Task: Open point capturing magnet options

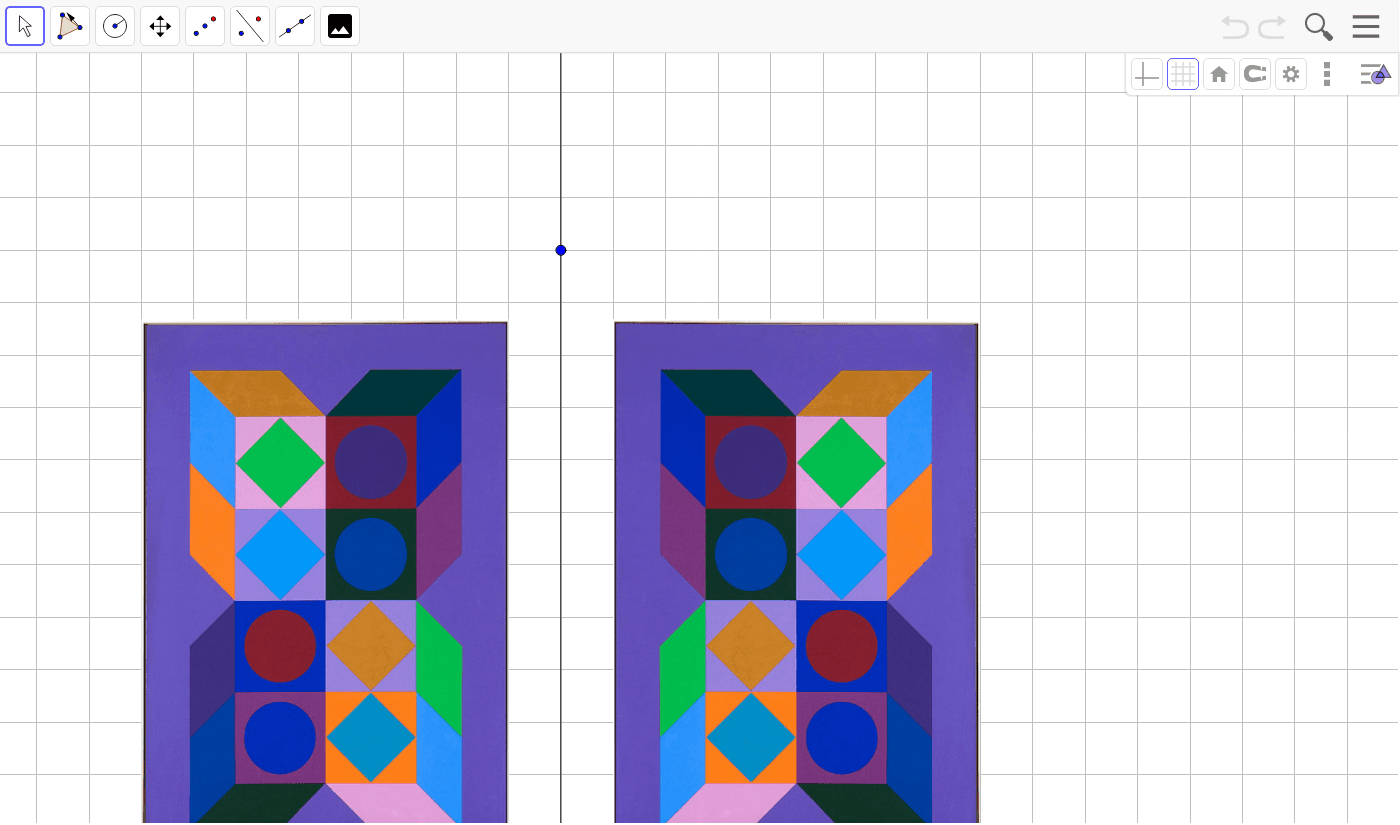Action: (x=1255, y=74)
